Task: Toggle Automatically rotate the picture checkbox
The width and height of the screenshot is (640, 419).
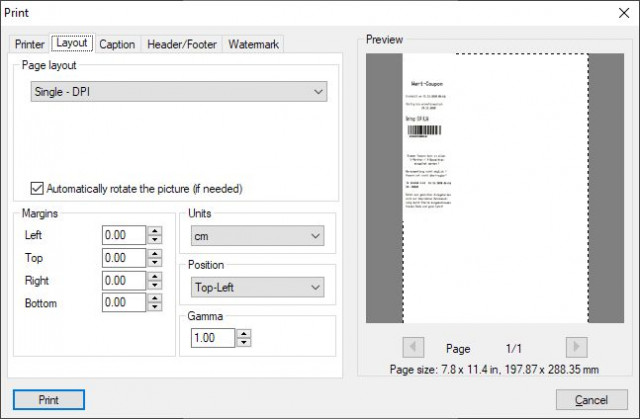Action: [x=37, y=188]
